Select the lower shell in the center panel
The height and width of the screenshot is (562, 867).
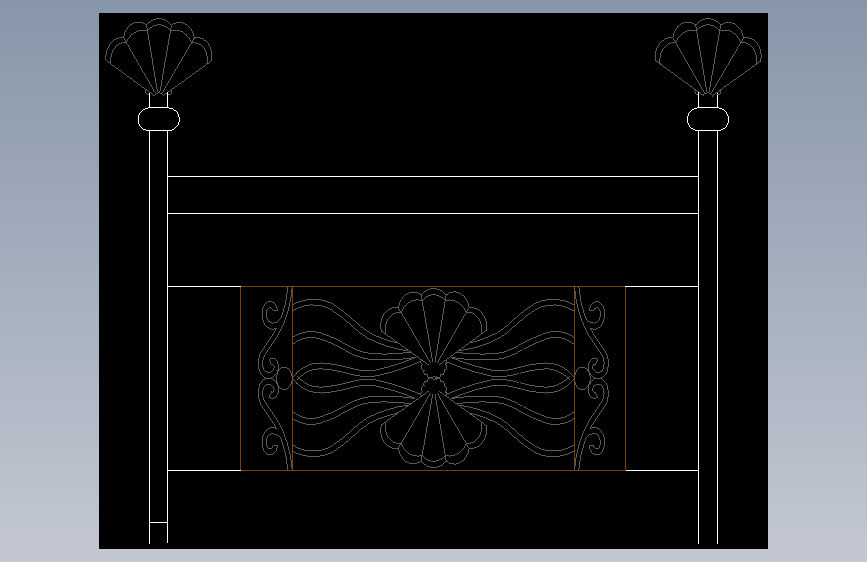point(434,425)
